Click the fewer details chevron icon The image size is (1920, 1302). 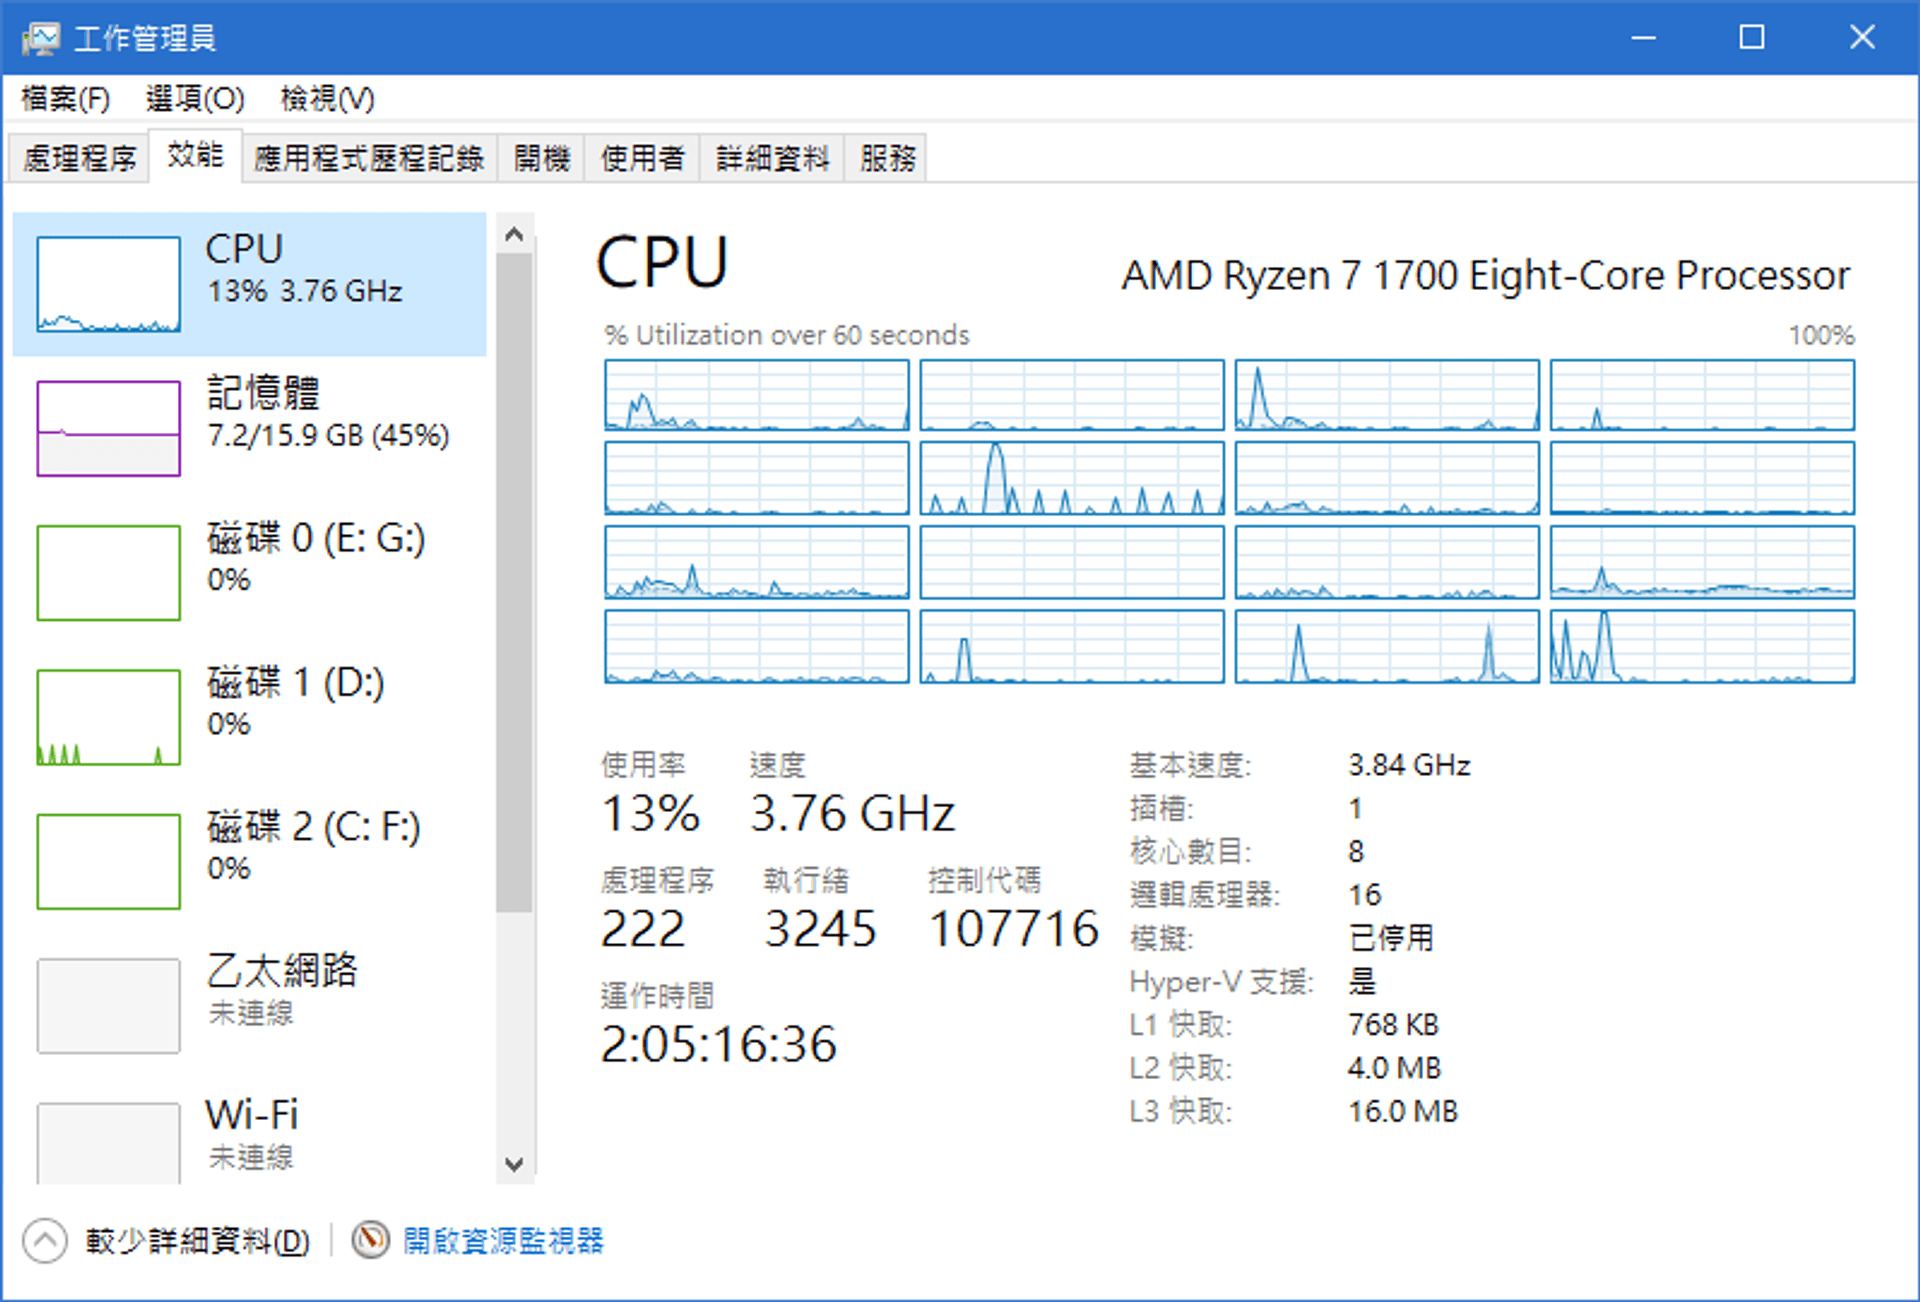point(45,1241)
